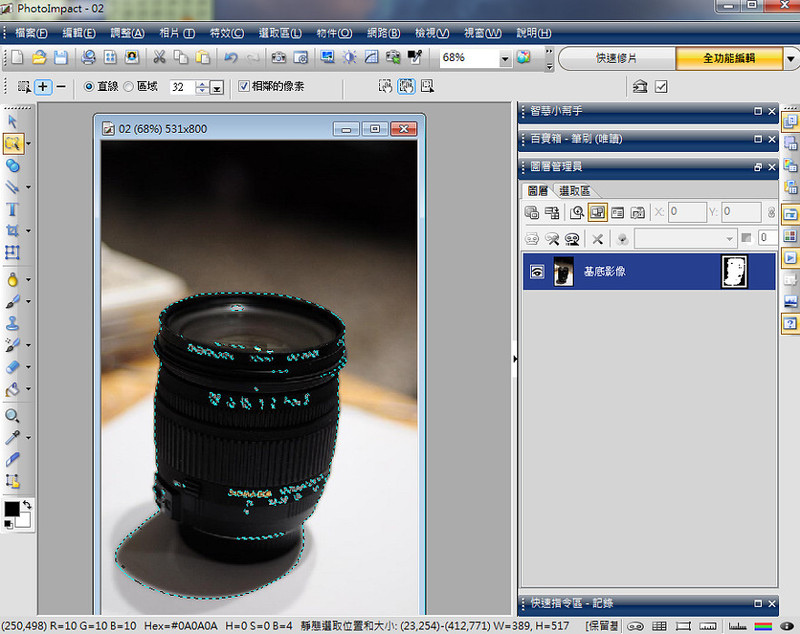The image size is (800, 634).
Task: Expand the Magic Wand tool flyout arrow
Action: [29, 144]
